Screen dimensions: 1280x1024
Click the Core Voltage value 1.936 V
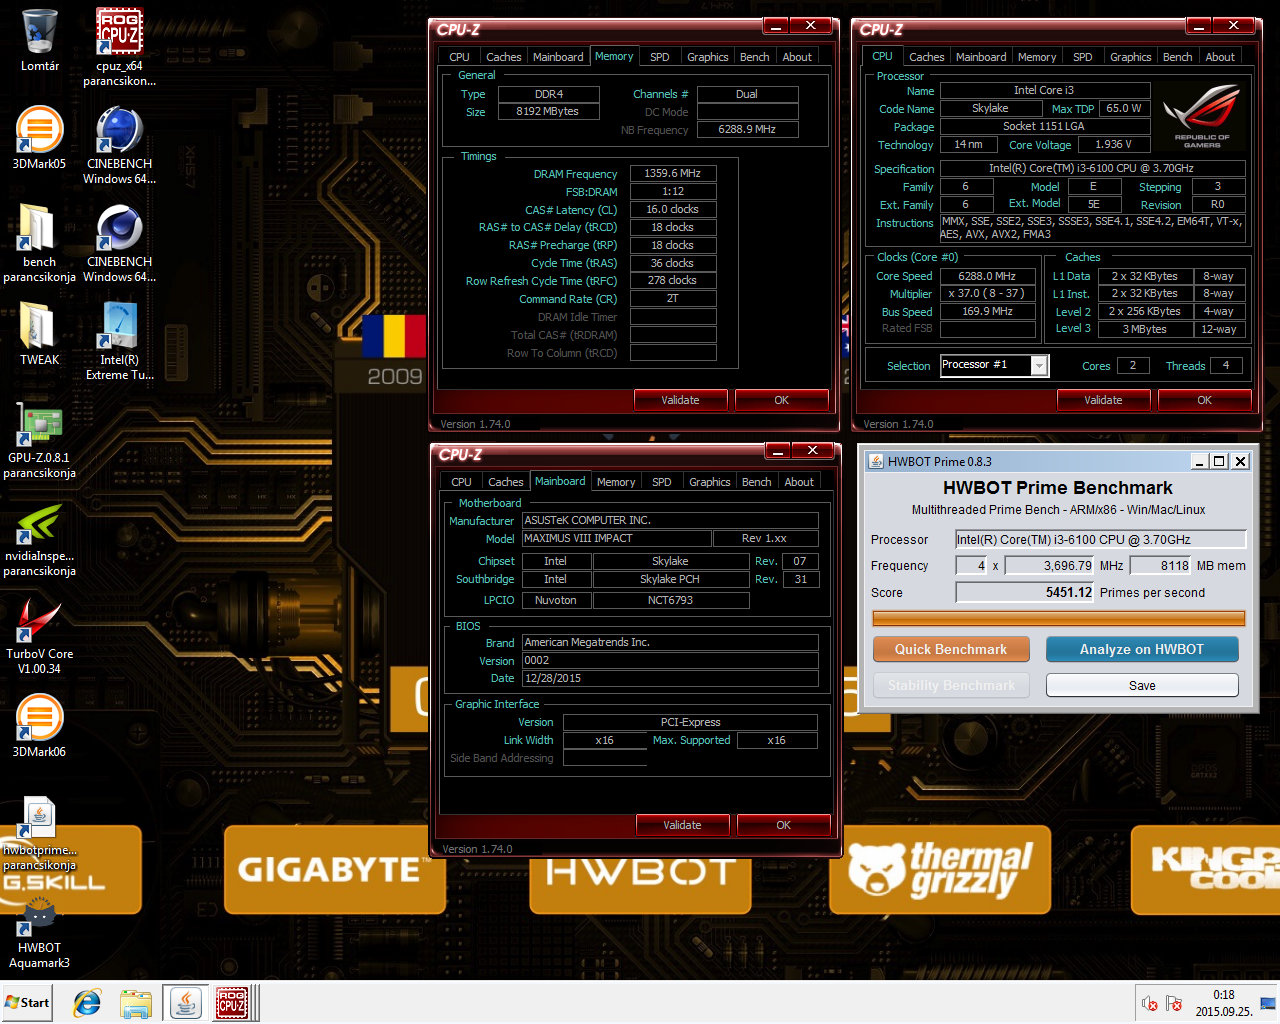tap(1113, 144)
